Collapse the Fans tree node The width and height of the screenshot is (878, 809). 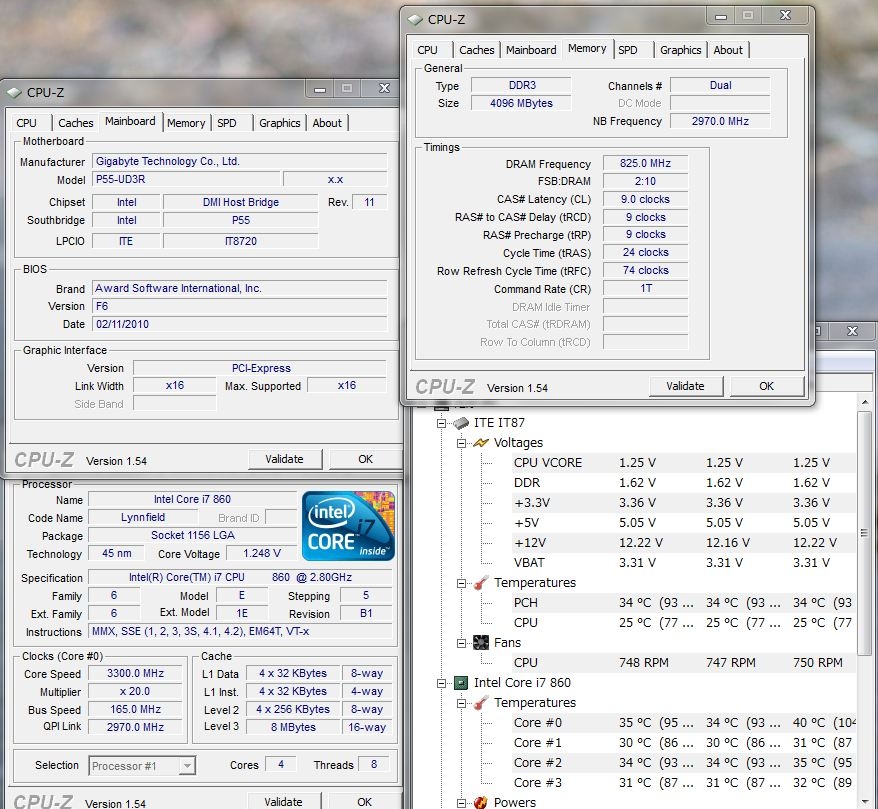[461, 643]
